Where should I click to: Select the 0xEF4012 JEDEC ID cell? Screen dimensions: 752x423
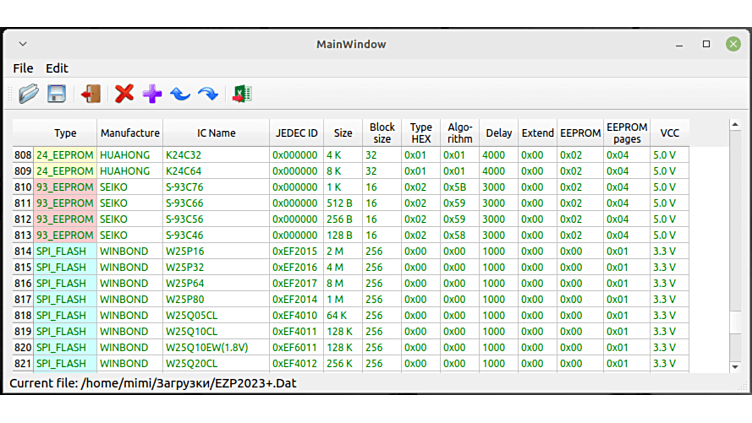coord(296,363)
